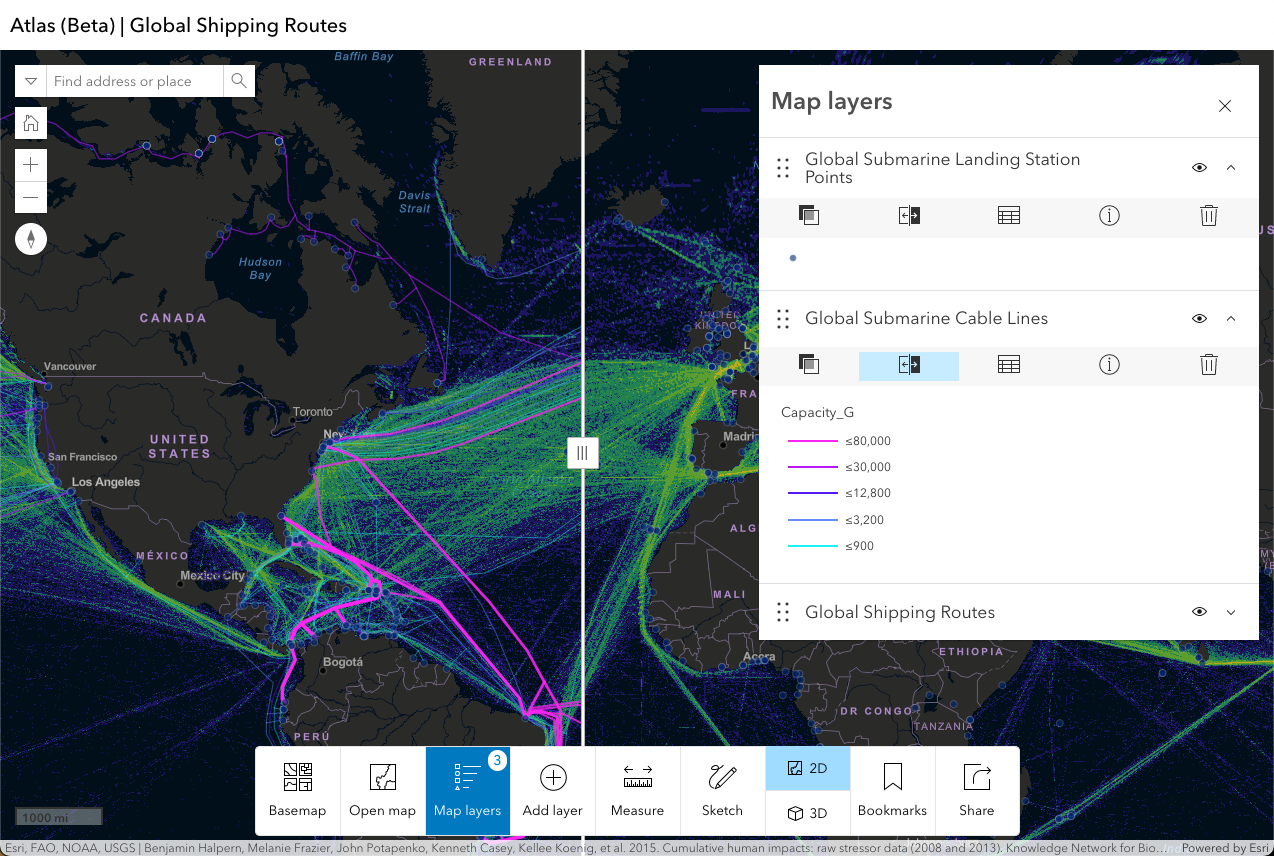Toggle visibility of Global Submarine Cable Lines
The image size is (1274, 856).
click(x=1199, y=319)
